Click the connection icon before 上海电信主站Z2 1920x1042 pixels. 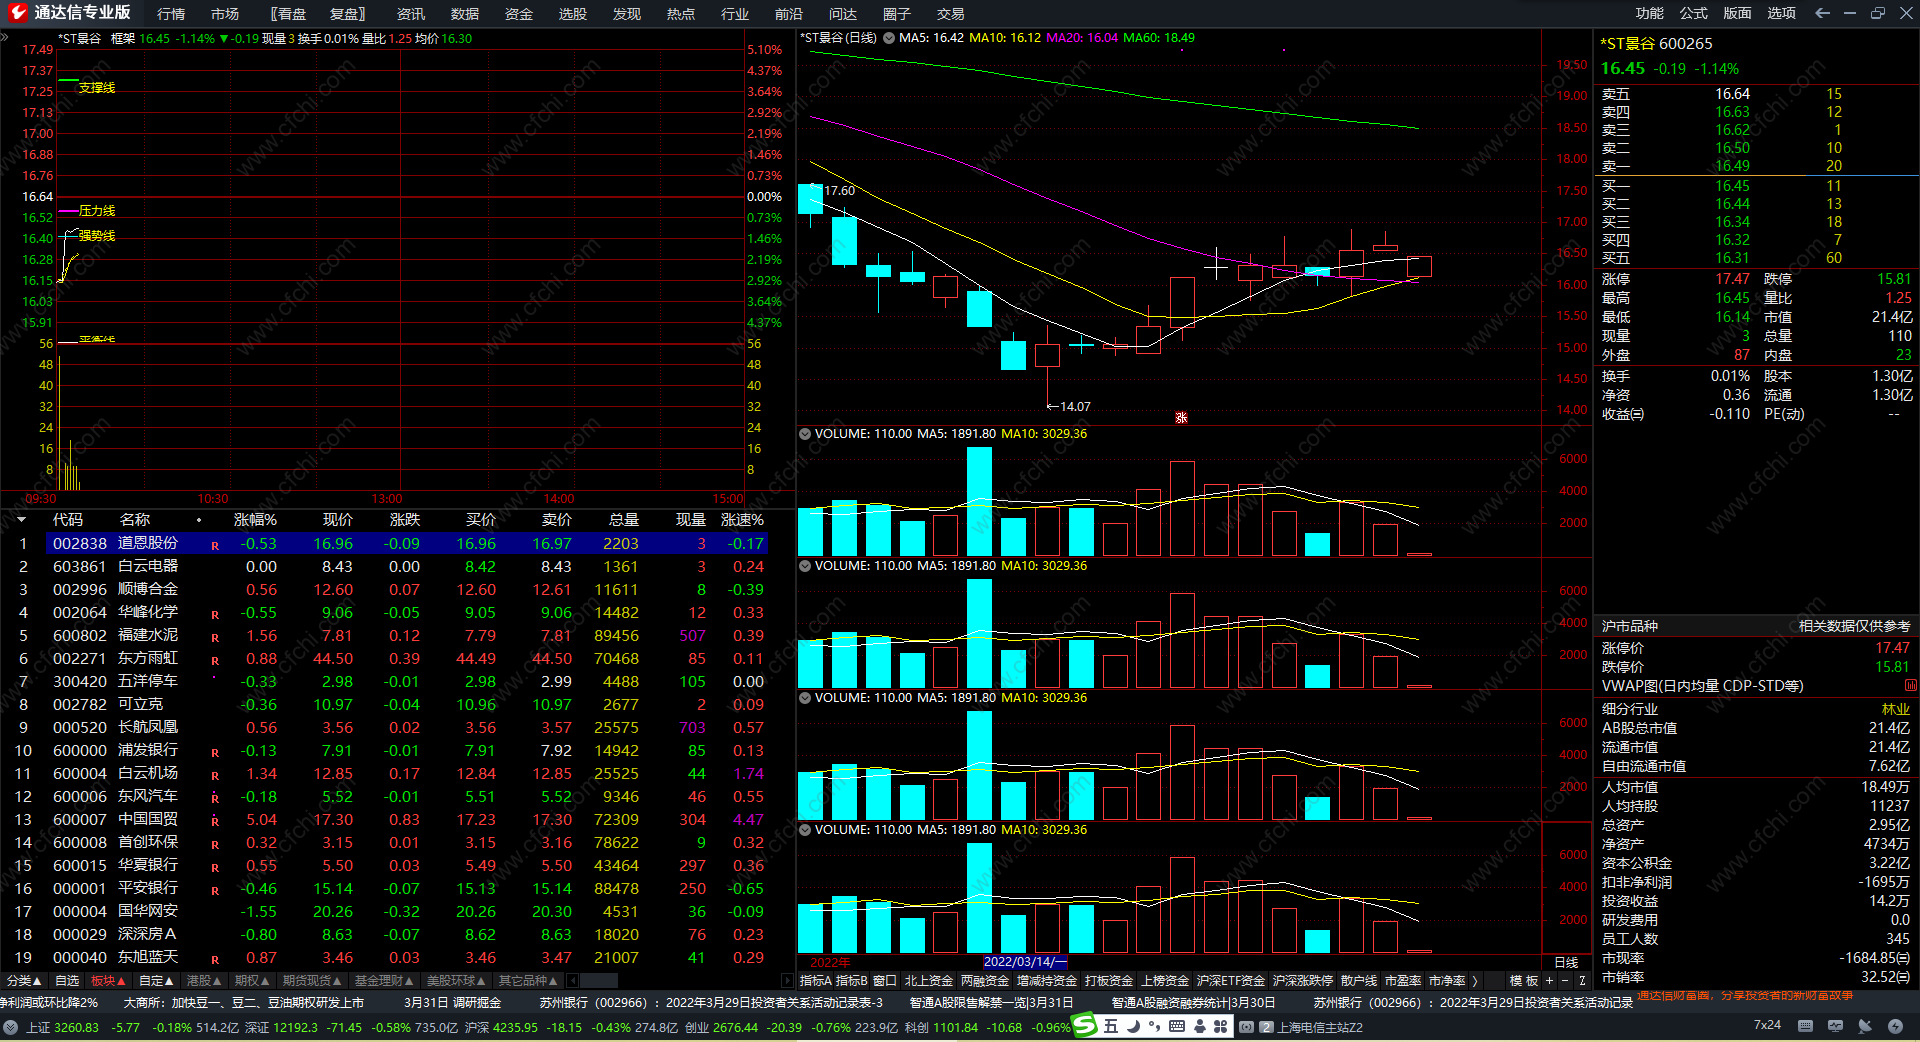pos(1247,1027)
